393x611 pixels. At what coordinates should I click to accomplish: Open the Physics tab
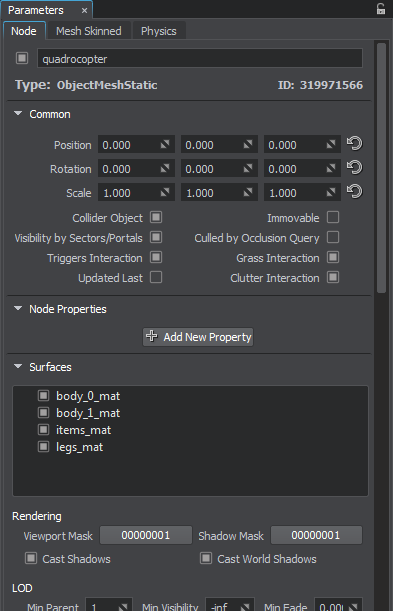[159, 31]
